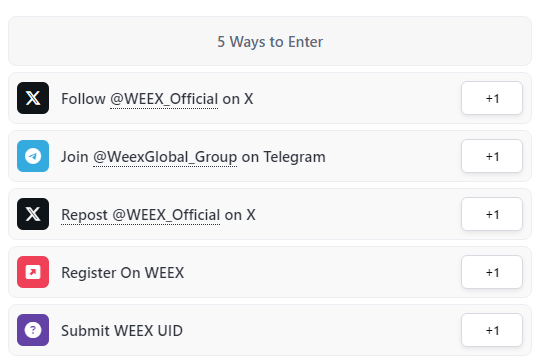Click the 5 Ways to Enter header
Image resolution: width=540 pixels, height=362 pixels.
pos(270,41)
